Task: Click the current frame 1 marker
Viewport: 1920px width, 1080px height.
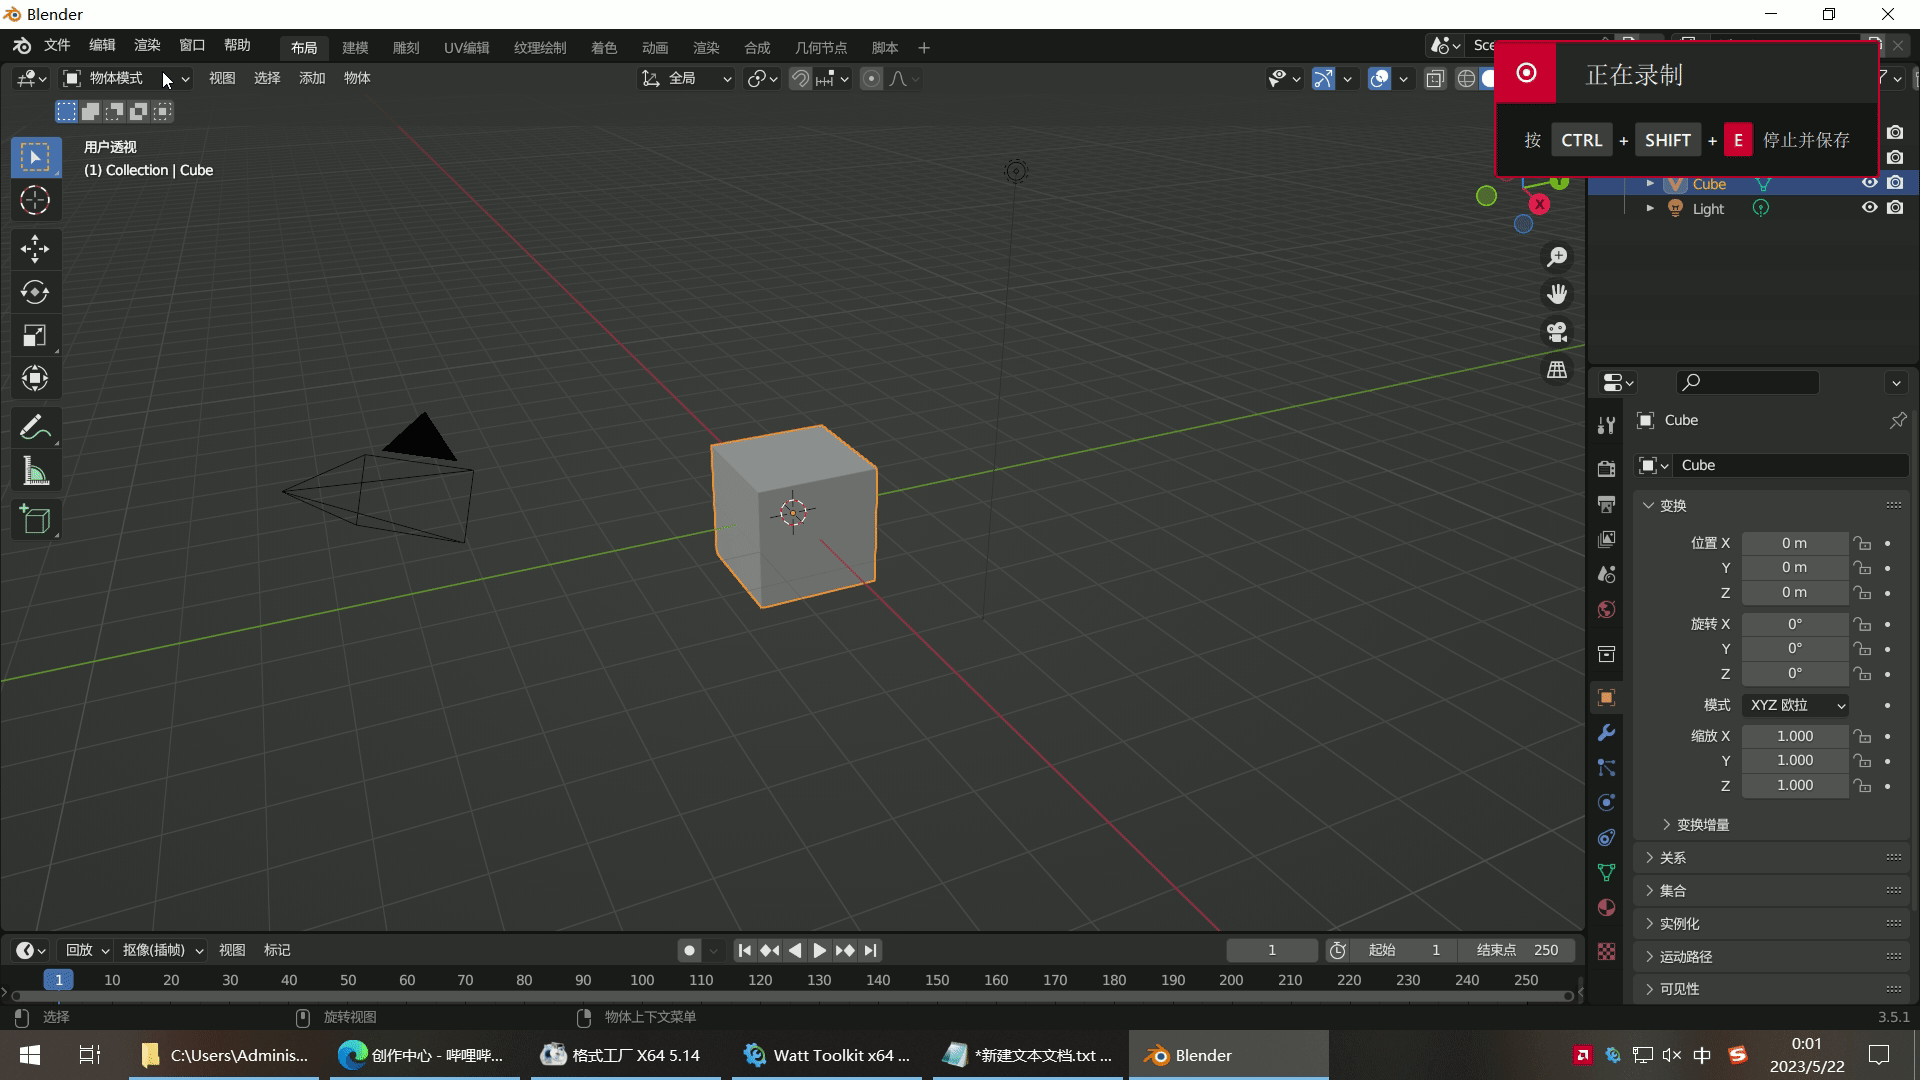Action: click(59, 980)
